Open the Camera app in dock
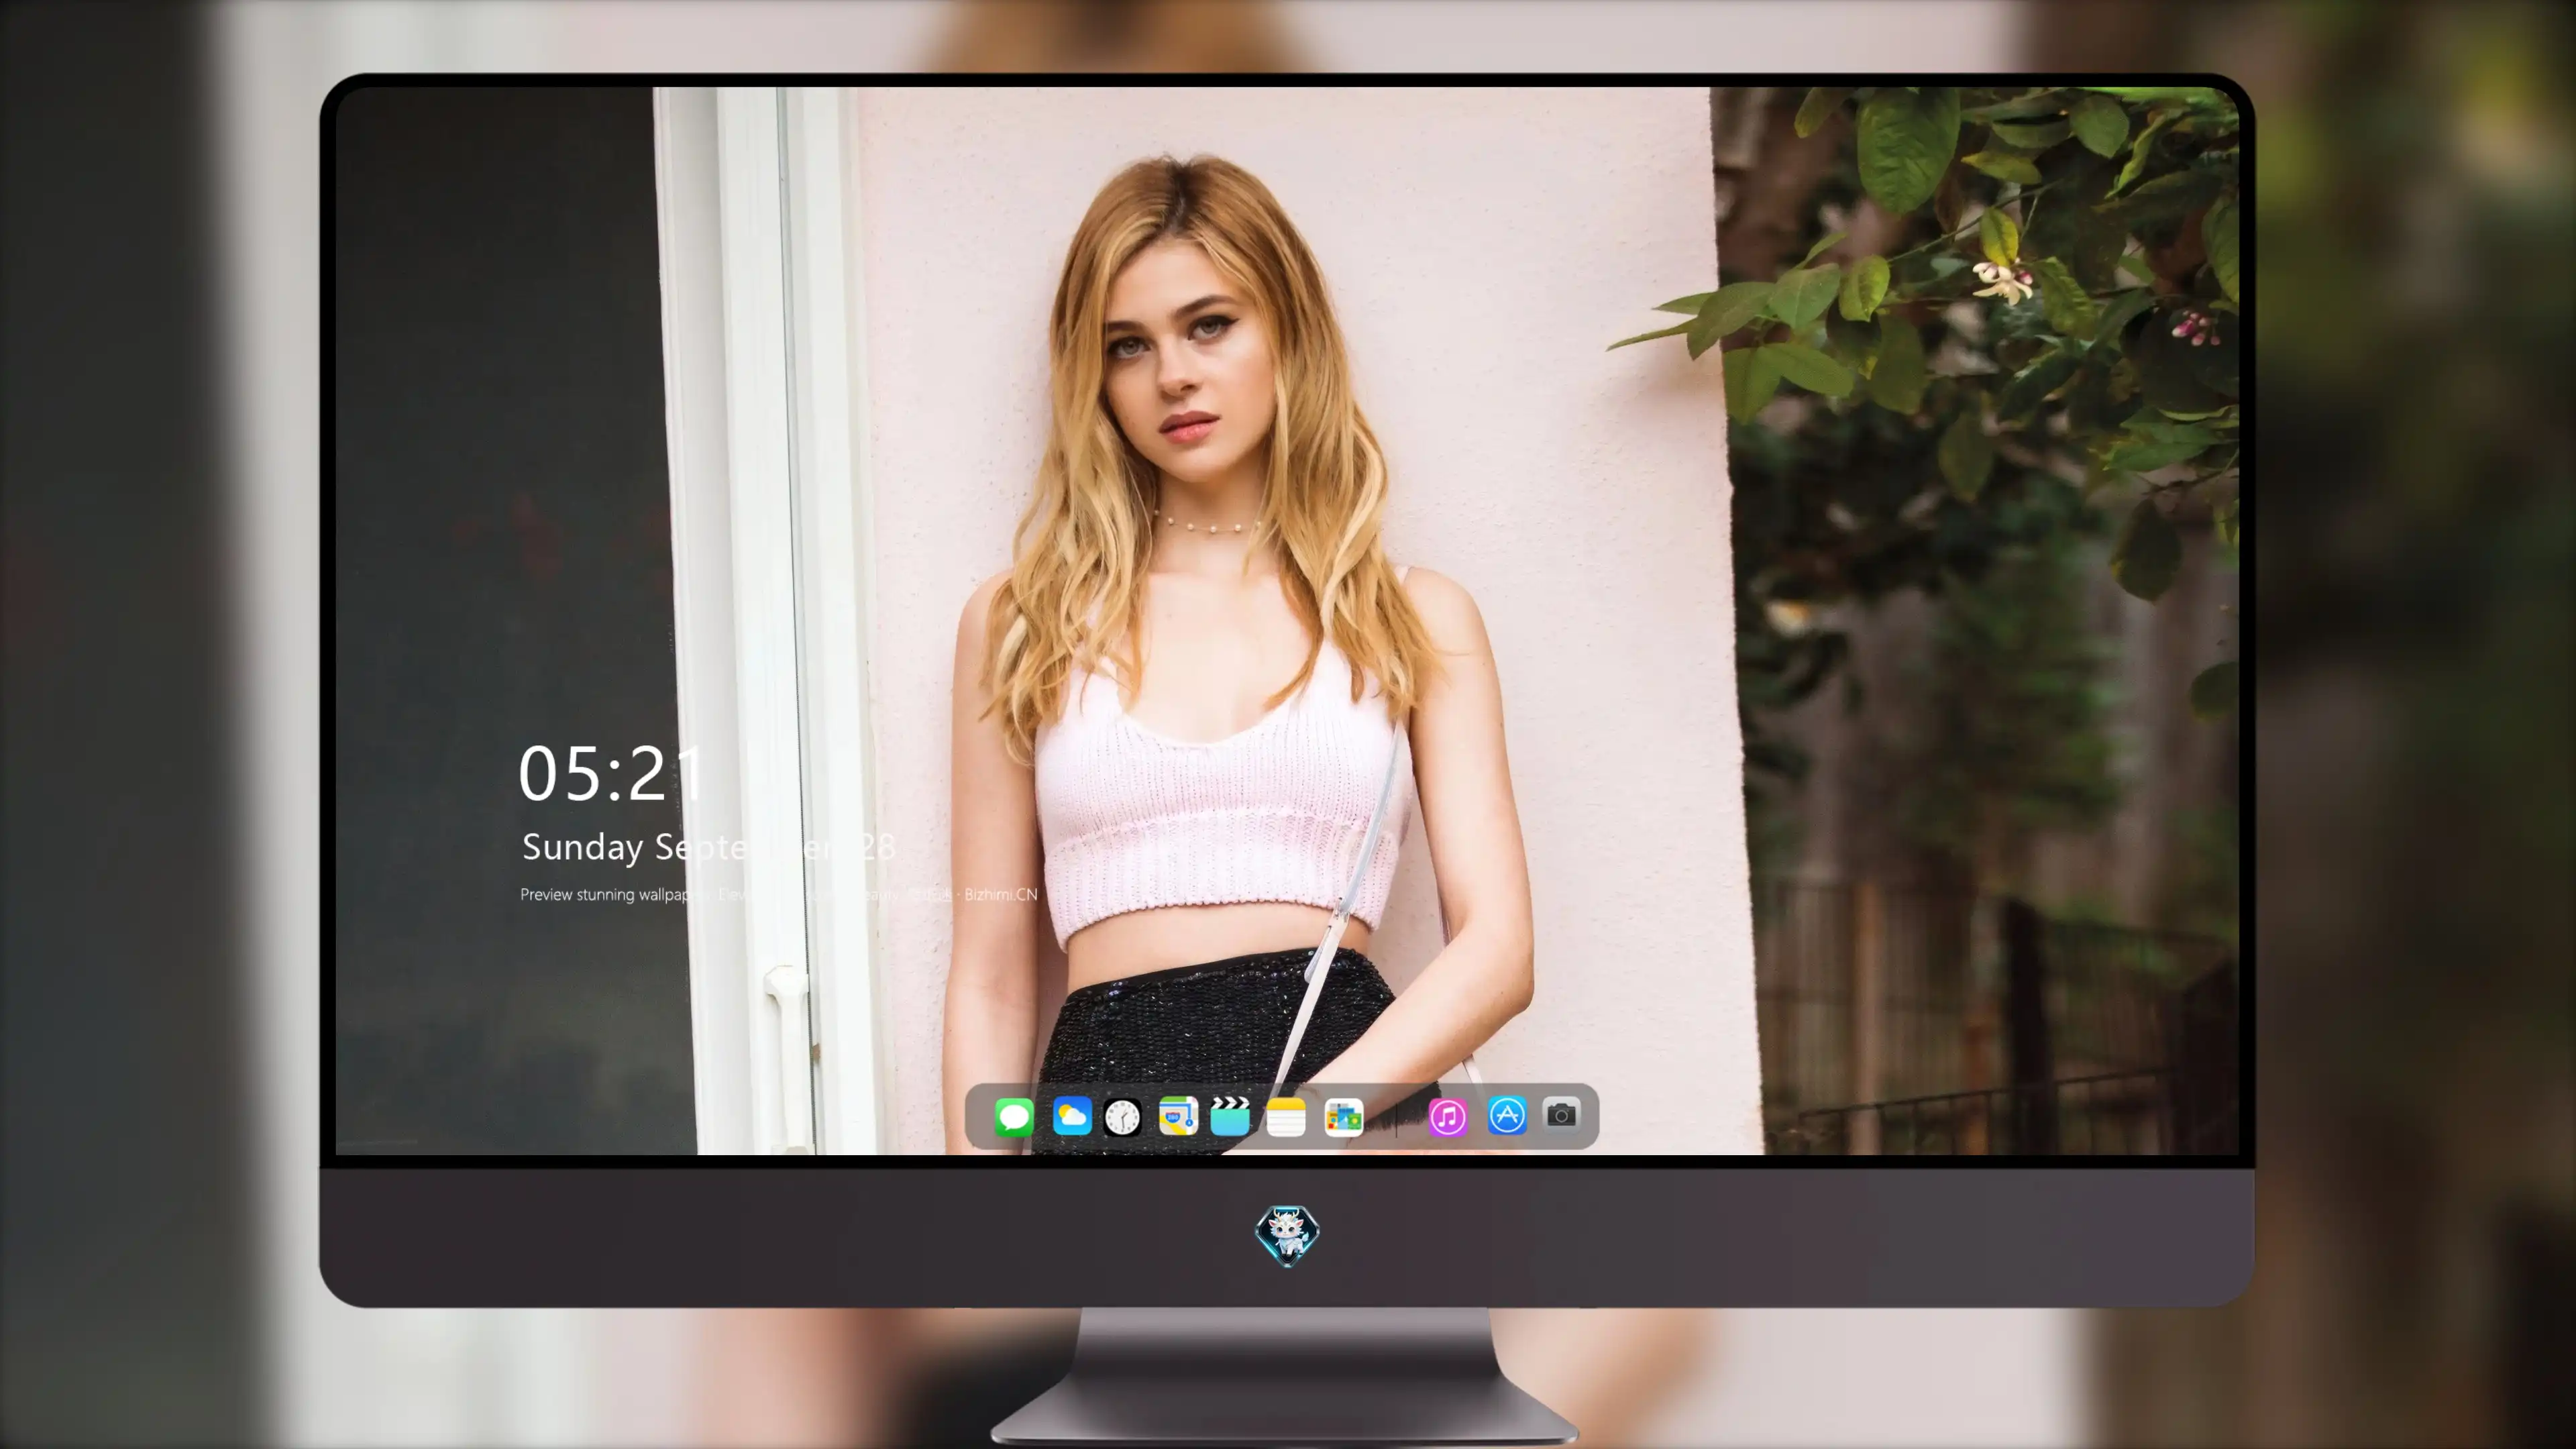 tap(1561, 1114)
